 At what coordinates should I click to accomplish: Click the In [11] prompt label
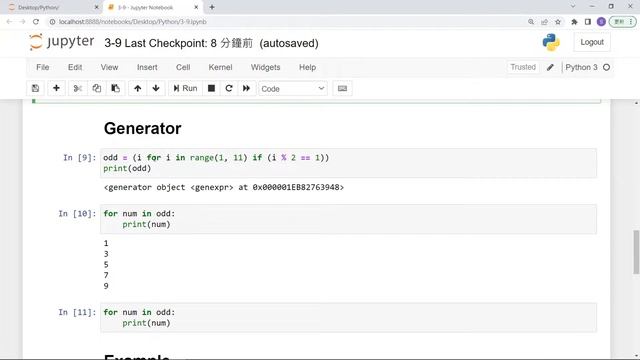pos(77,312)
